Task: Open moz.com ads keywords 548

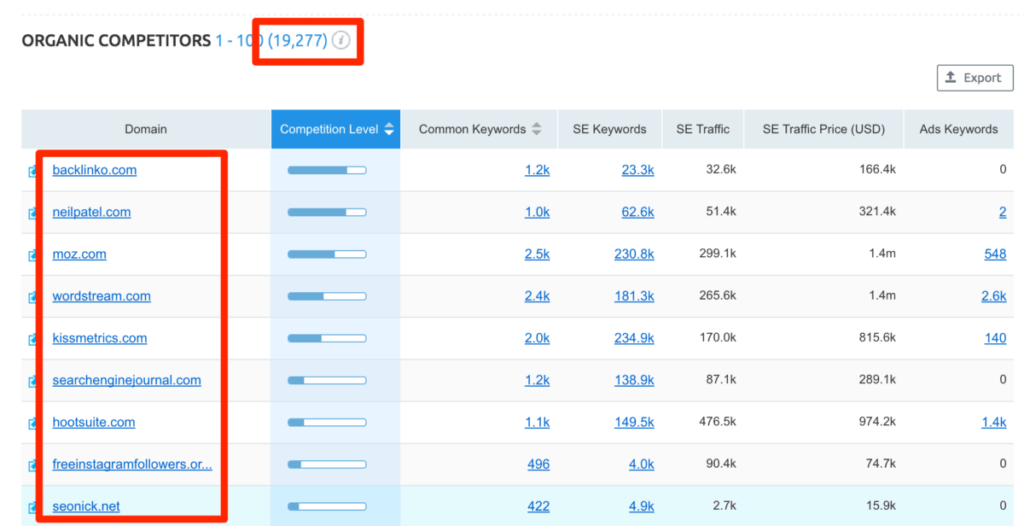Action: click(x=995, y=254)
